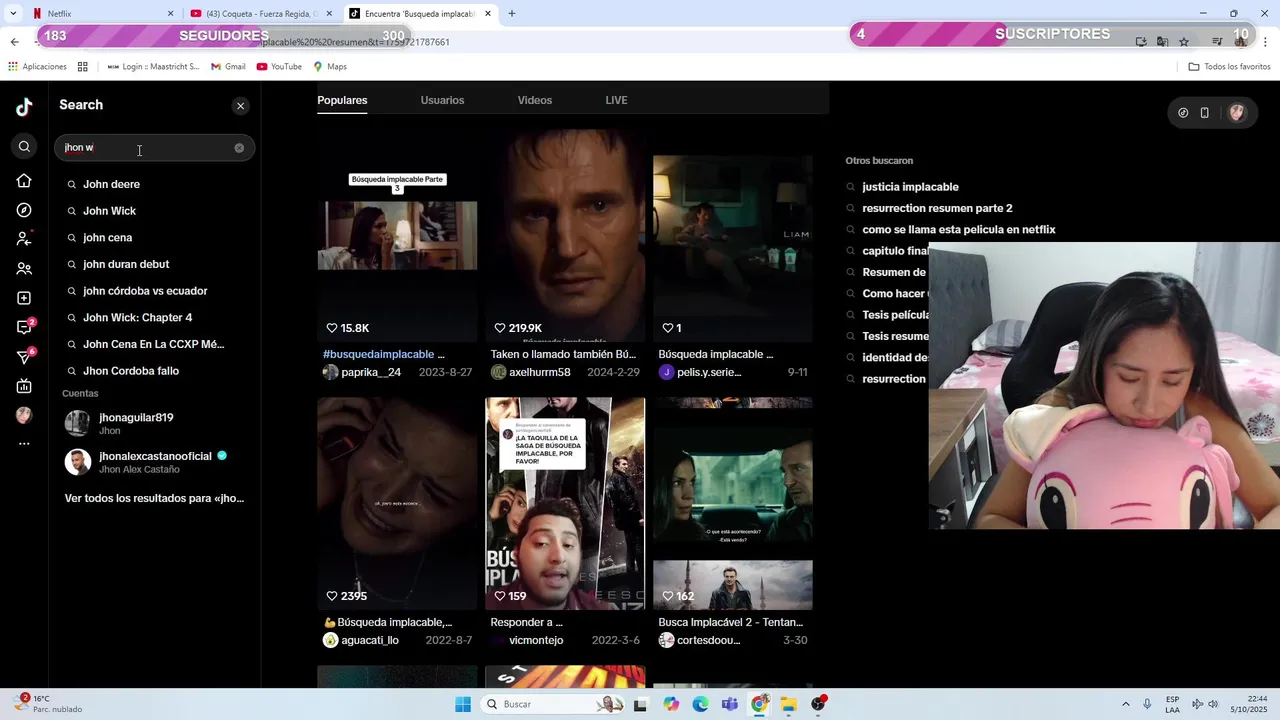The image size is (1280, 720).
Task: Open activity inbox with badge 2
Action: 24,327
